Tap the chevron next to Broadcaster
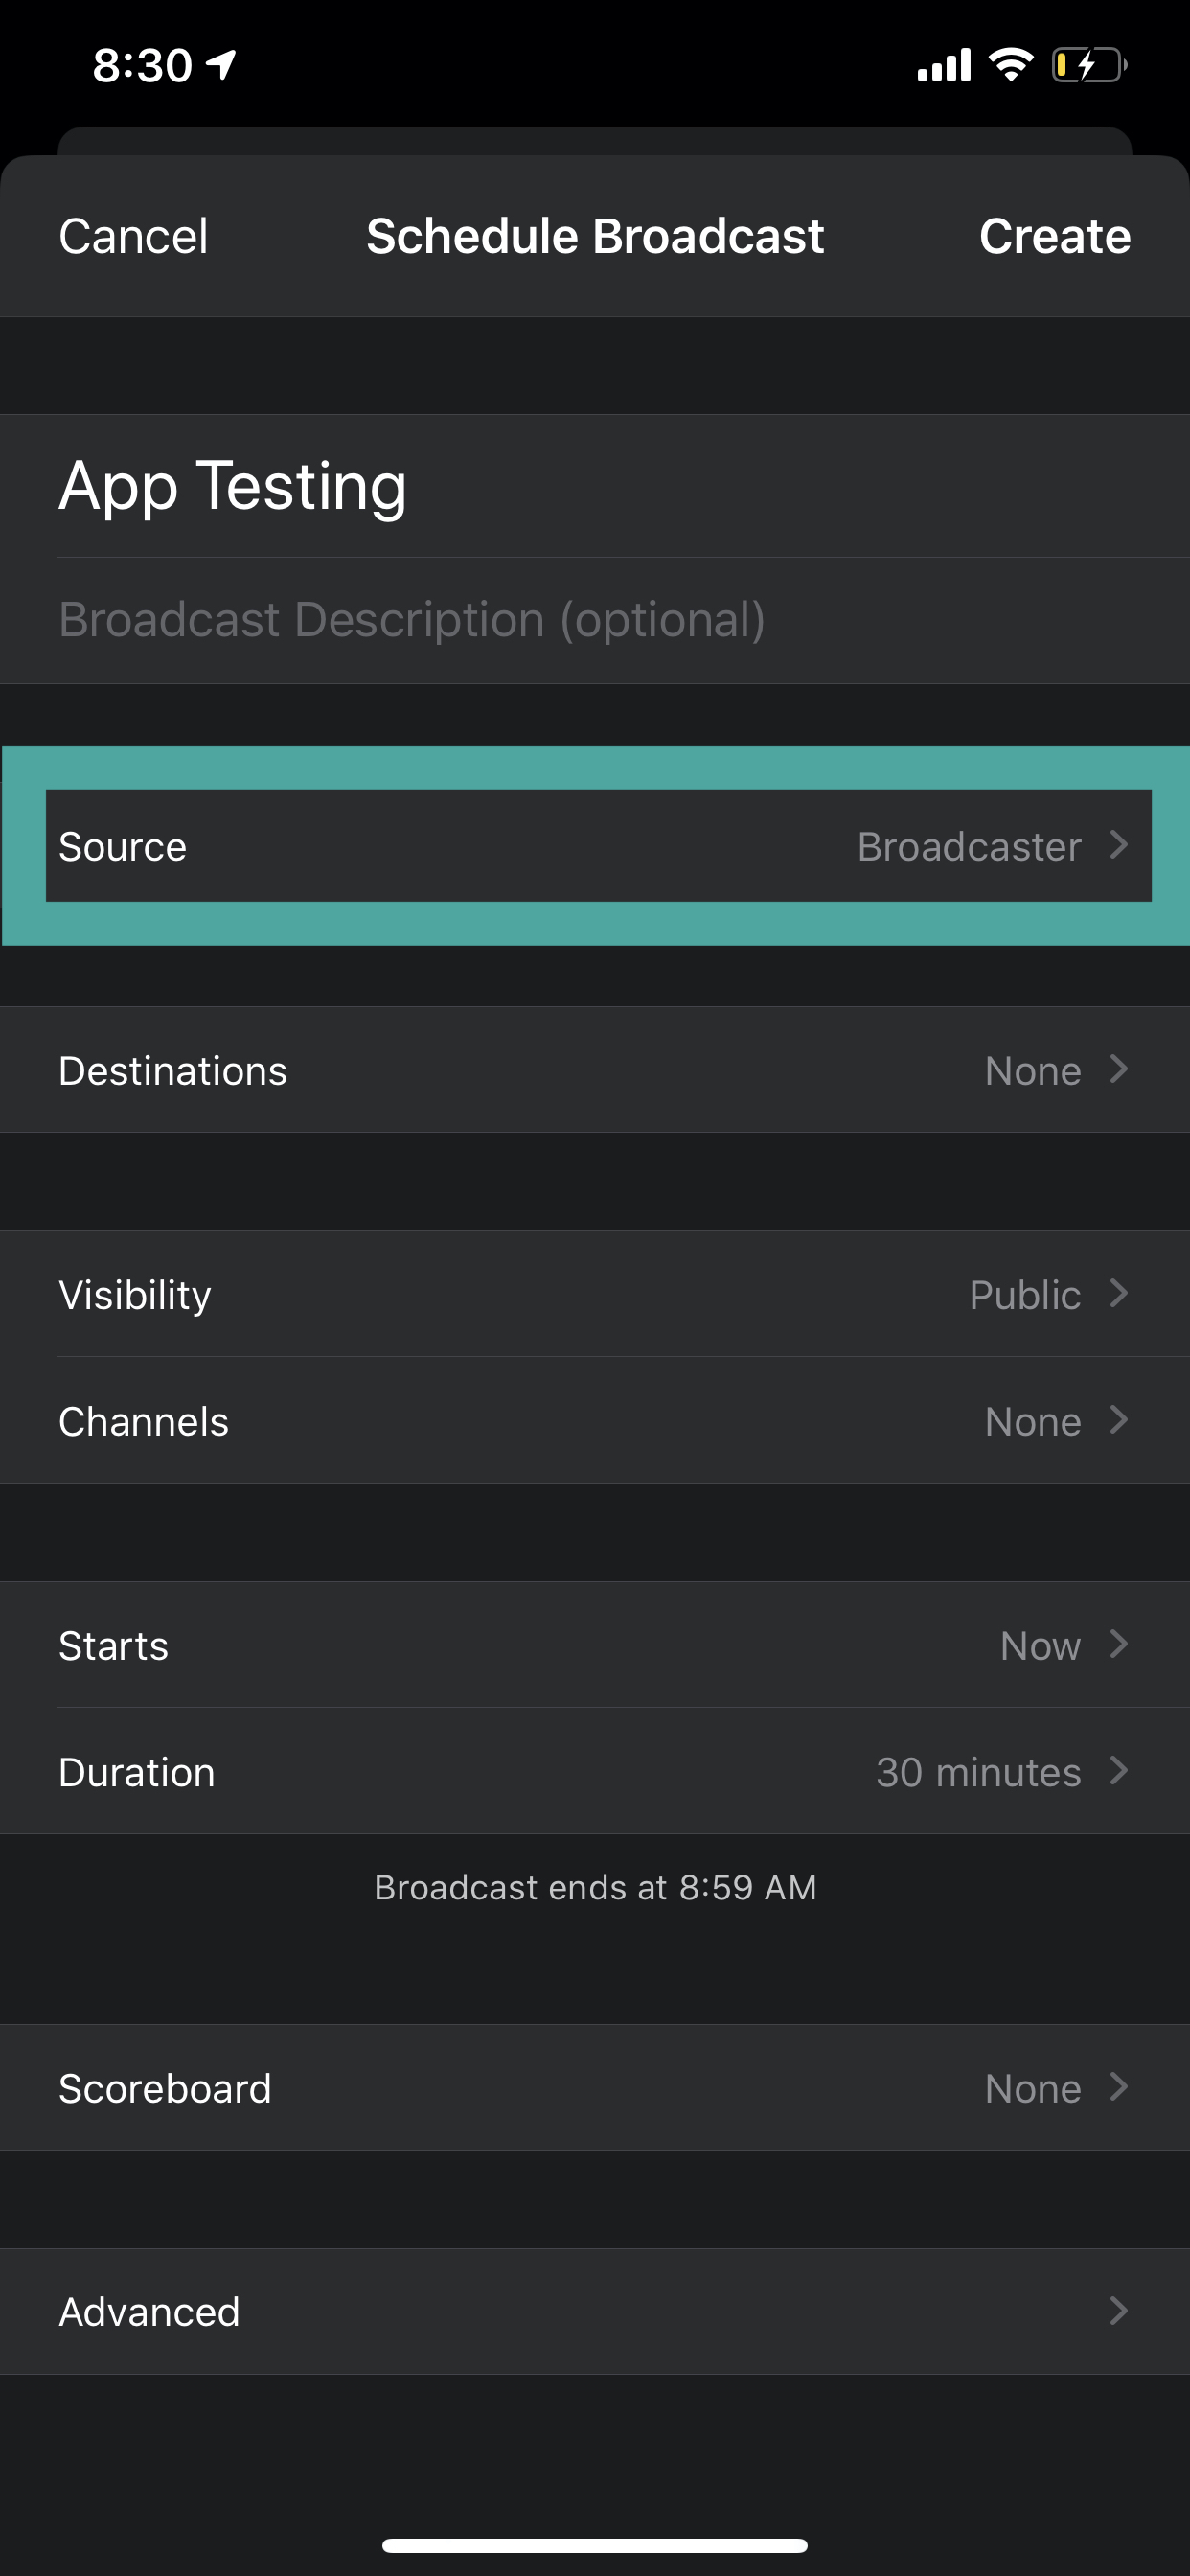The image size is (1190, 2576). pos(1119,845)
